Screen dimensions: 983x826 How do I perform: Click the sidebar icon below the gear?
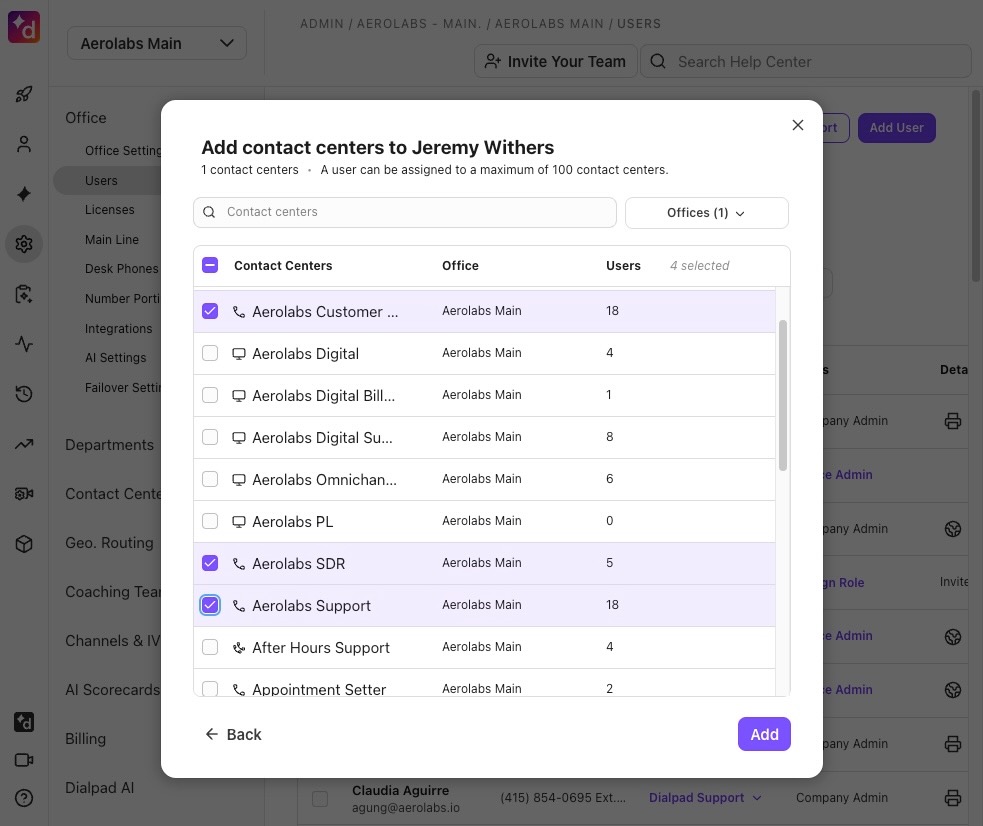[x=24, y=294]
